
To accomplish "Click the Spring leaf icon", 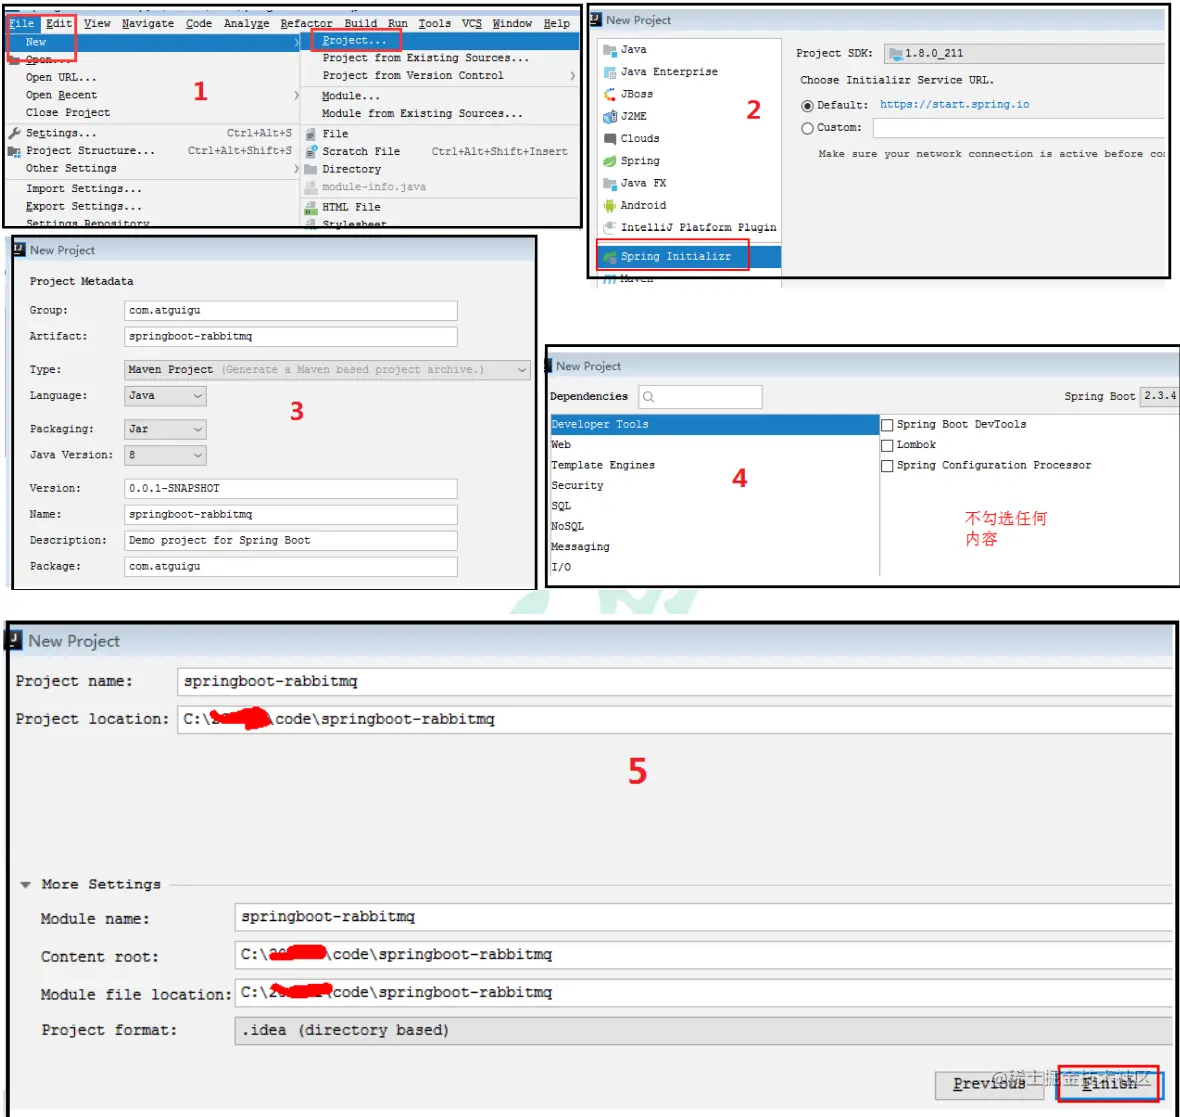I will coord(610,161).
